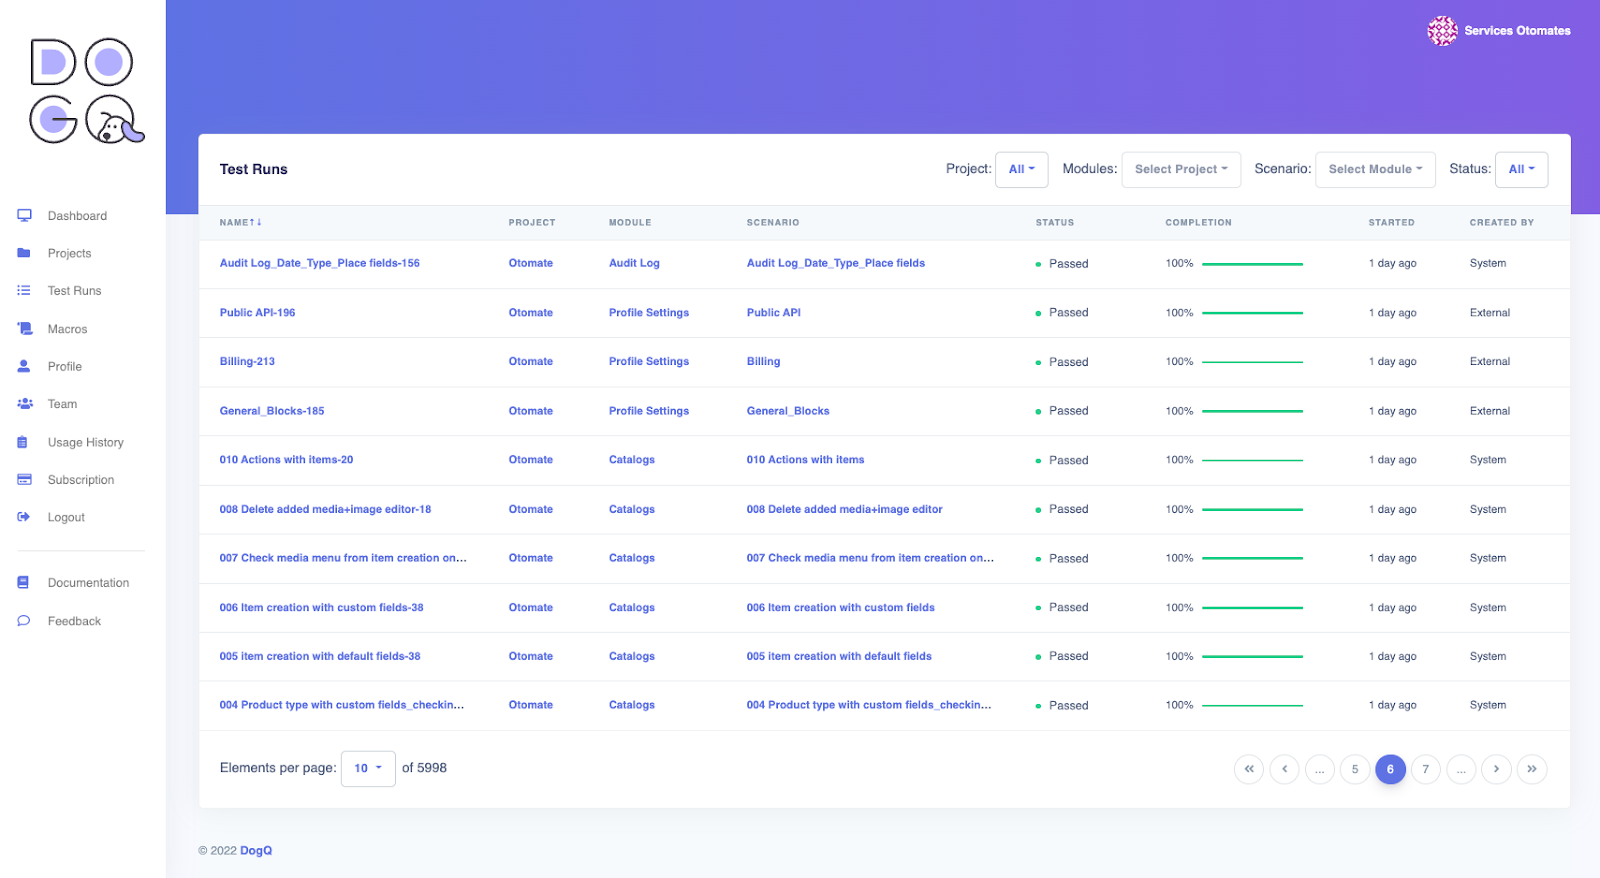The height and width of the screenshot is (878, 1600).
Task: Open Public API scenario link
Action: pos(773,313)
